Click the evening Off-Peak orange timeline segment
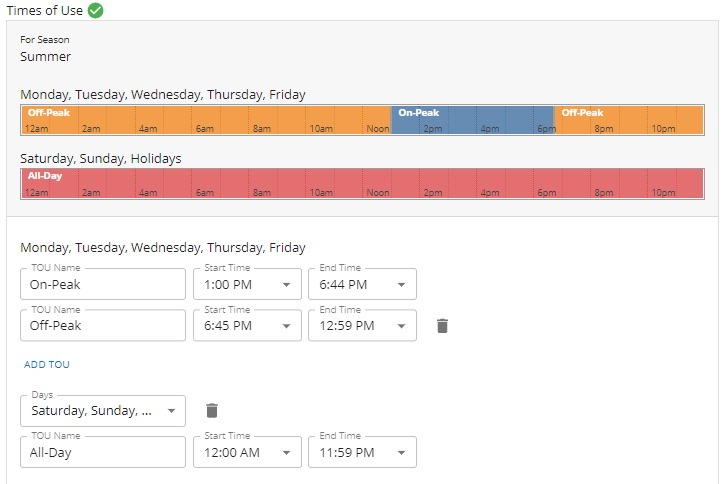 pyautogui.click(x=630, y=120)
